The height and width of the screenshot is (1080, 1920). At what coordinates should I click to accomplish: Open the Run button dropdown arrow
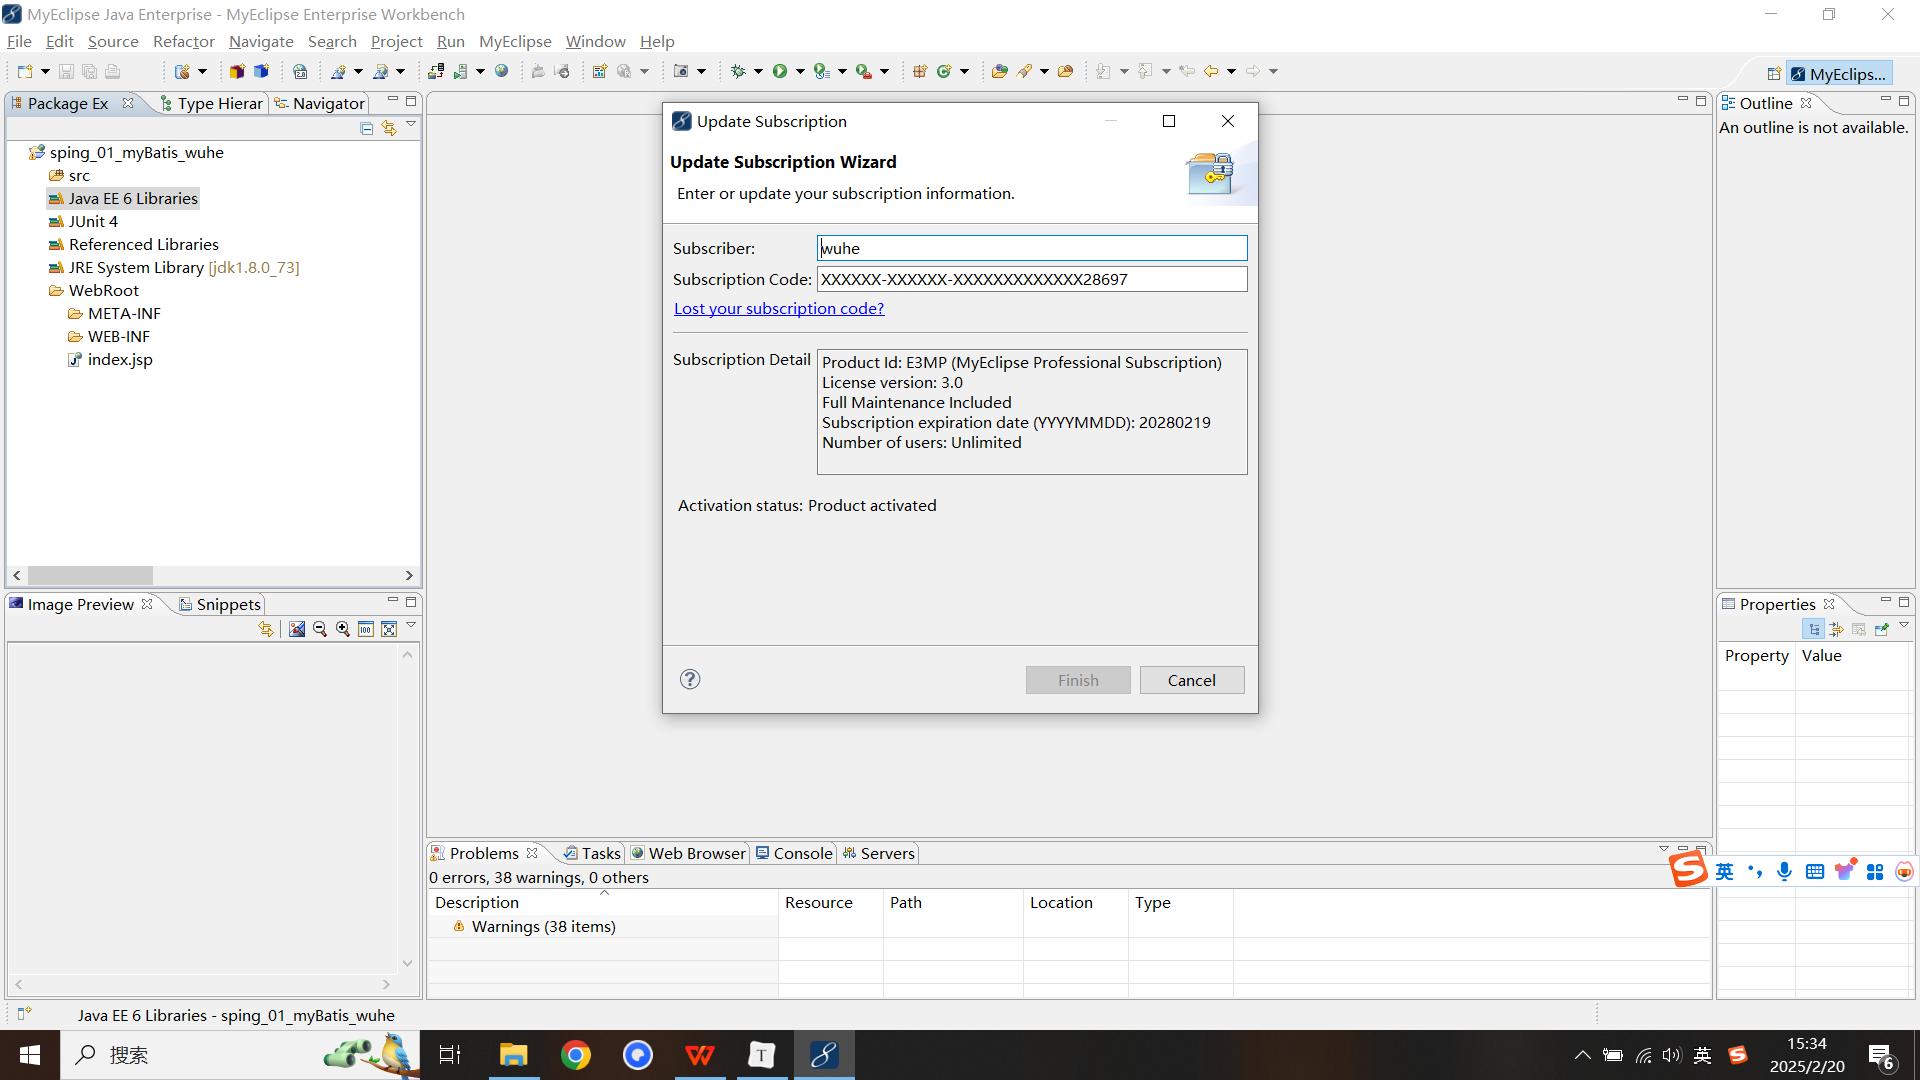(799, 71)
